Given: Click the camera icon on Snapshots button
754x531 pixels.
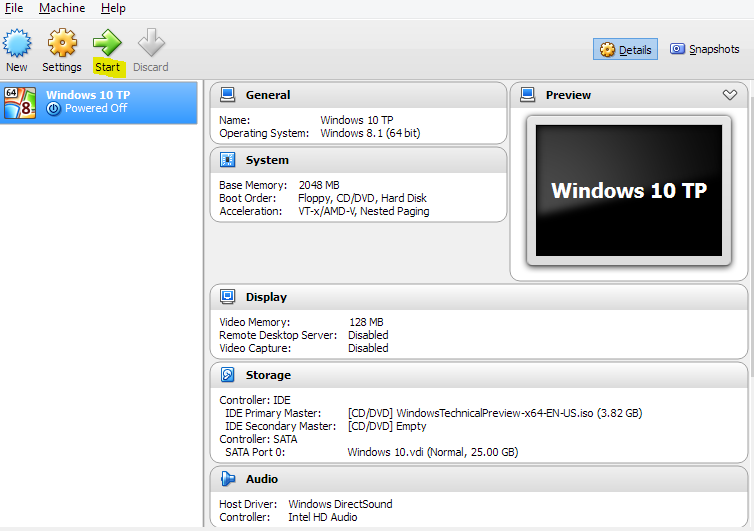Looking at the screenshot, I should pos(677,49).
